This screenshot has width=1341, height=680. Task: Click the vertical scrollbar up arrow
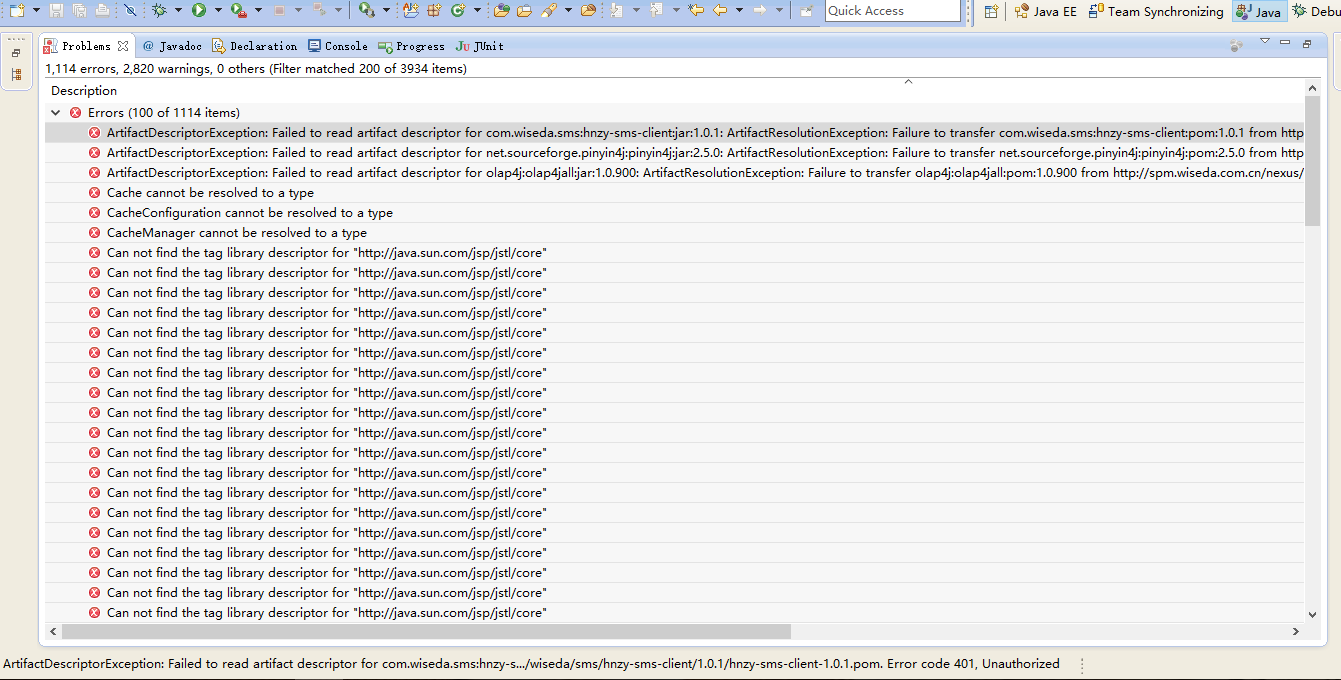[x=1313, y=90]
